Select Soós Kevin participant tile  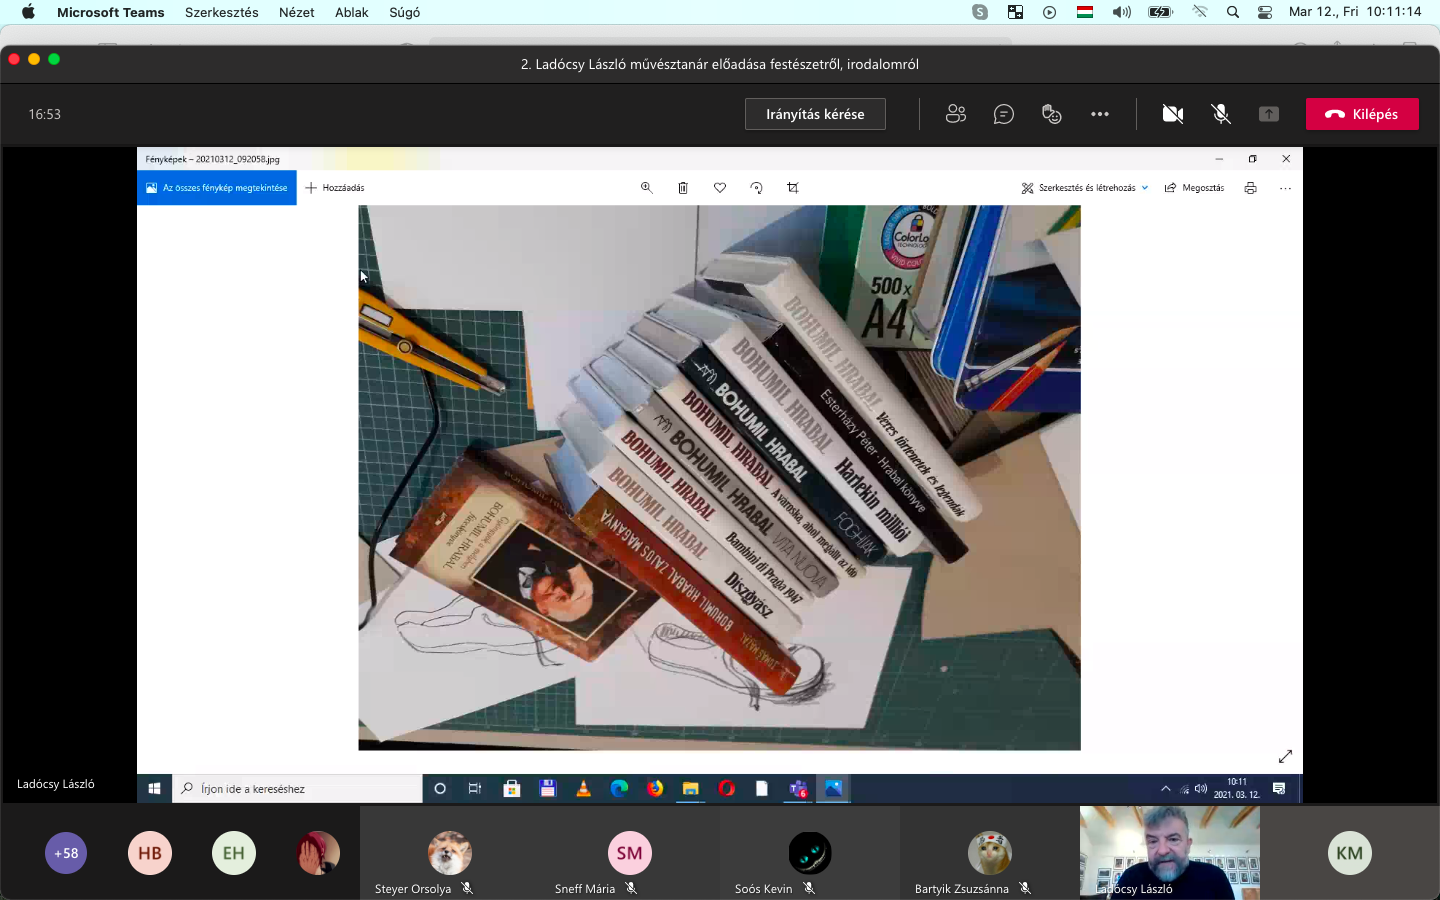coord(810,853)
